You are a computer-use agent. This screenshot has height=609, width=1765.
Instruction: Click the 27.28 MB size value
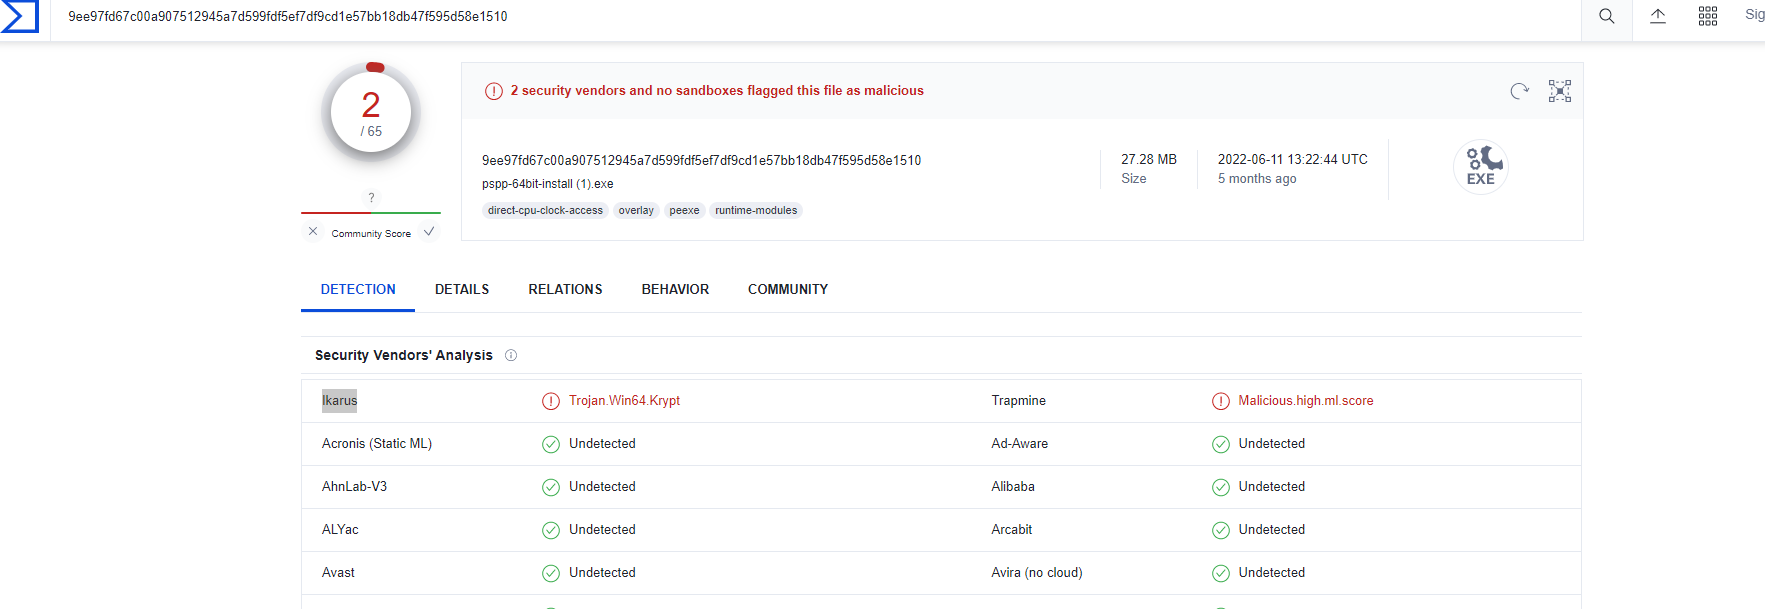click(1149, 160)
